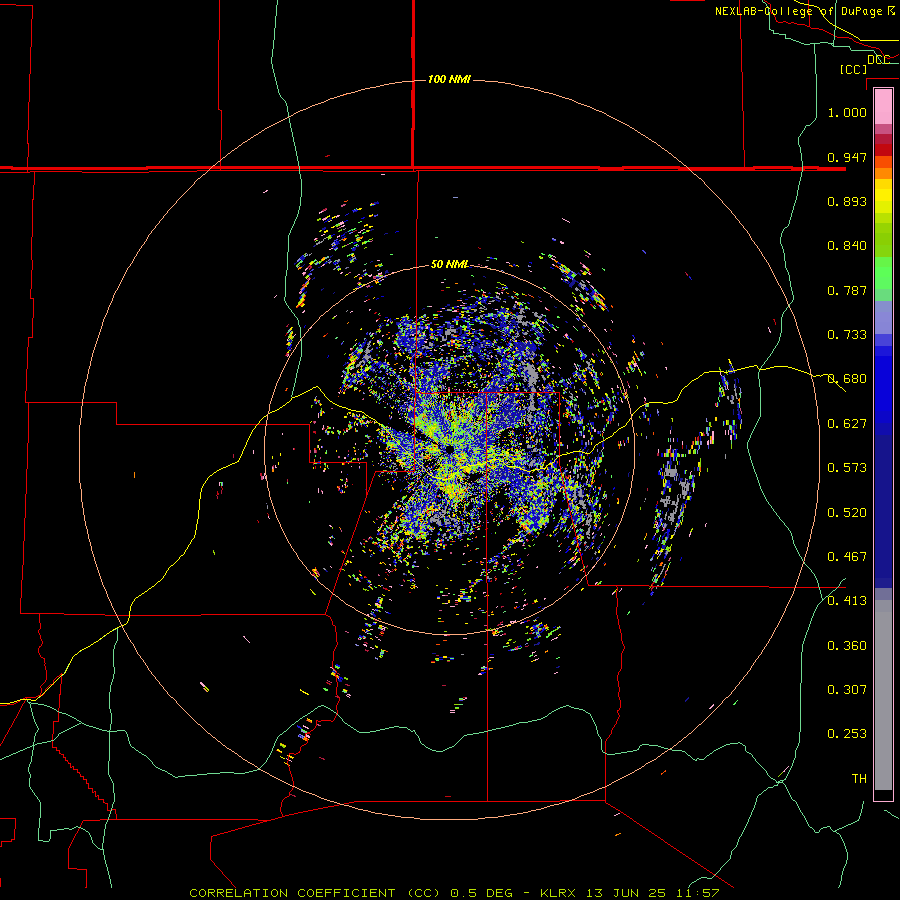
Task: Click the 0.467 scale value
Action: [x=847, y=557]
